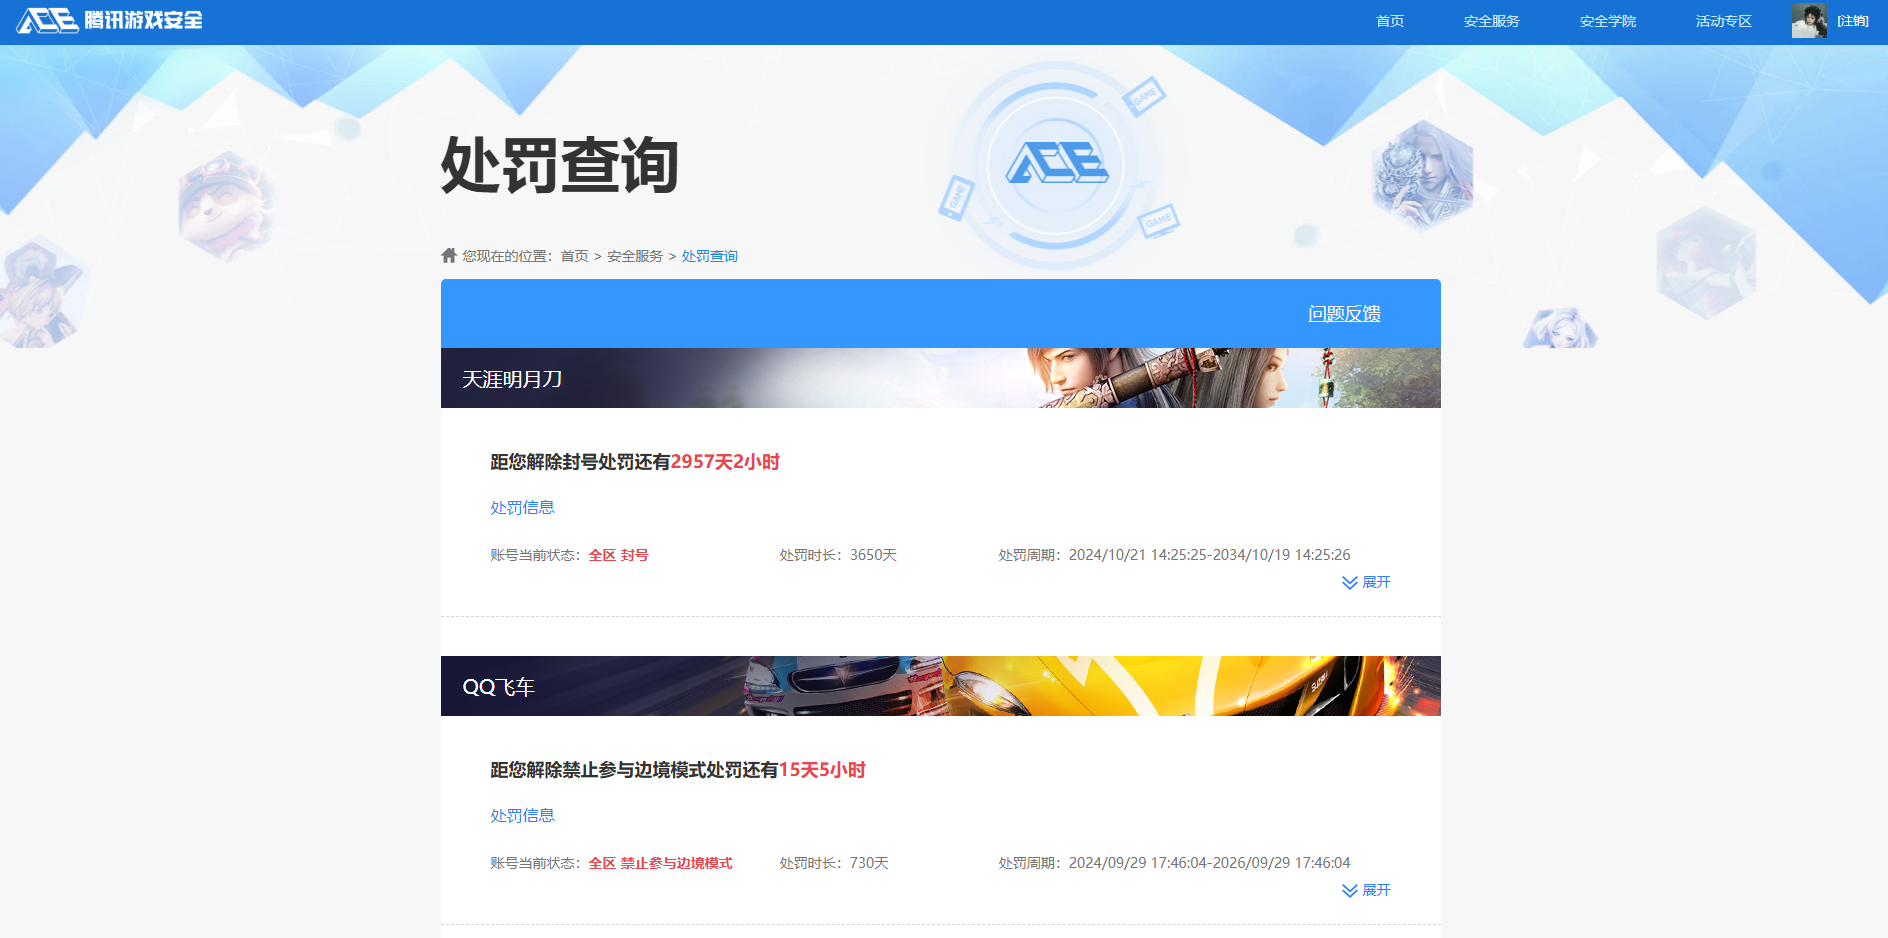
Task: Open the 安全学院 navigation menu
Action: (x=1608, y=21)
